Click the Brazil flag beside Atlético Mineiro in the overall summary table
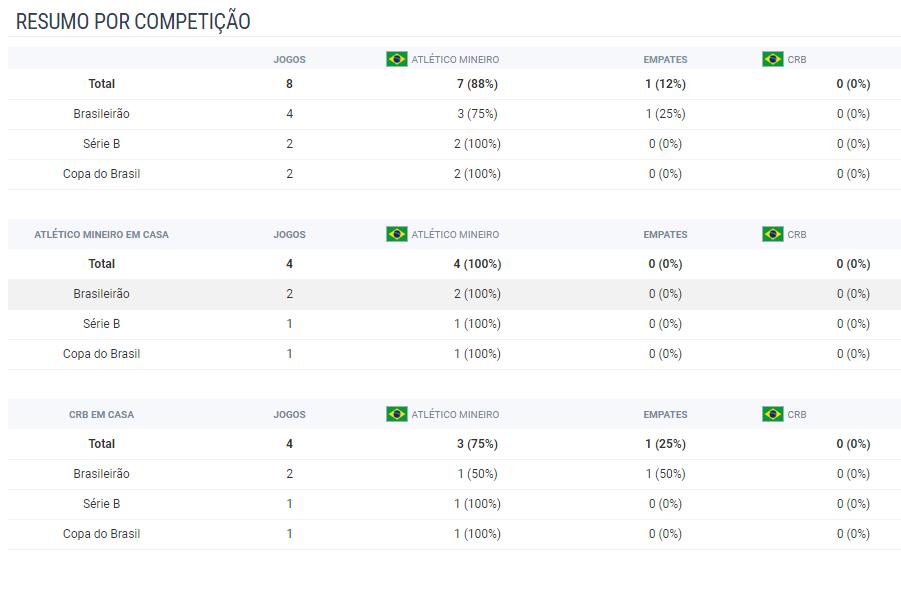 coord(396,59)
